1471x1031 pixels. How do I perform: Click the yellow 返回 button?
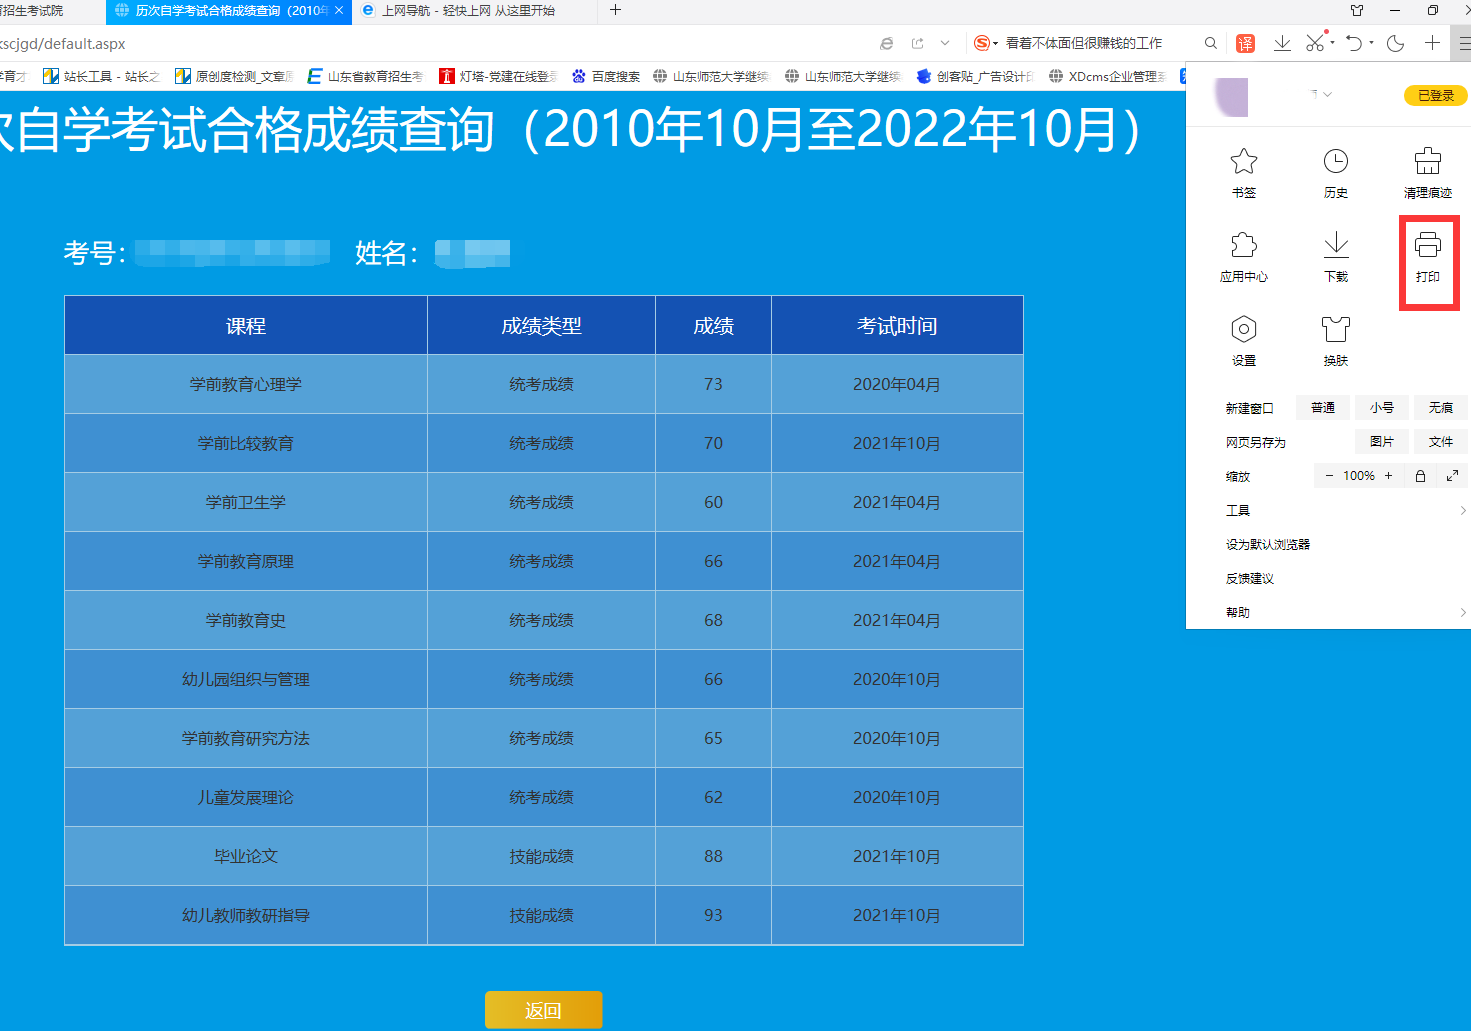(543, 1010)
